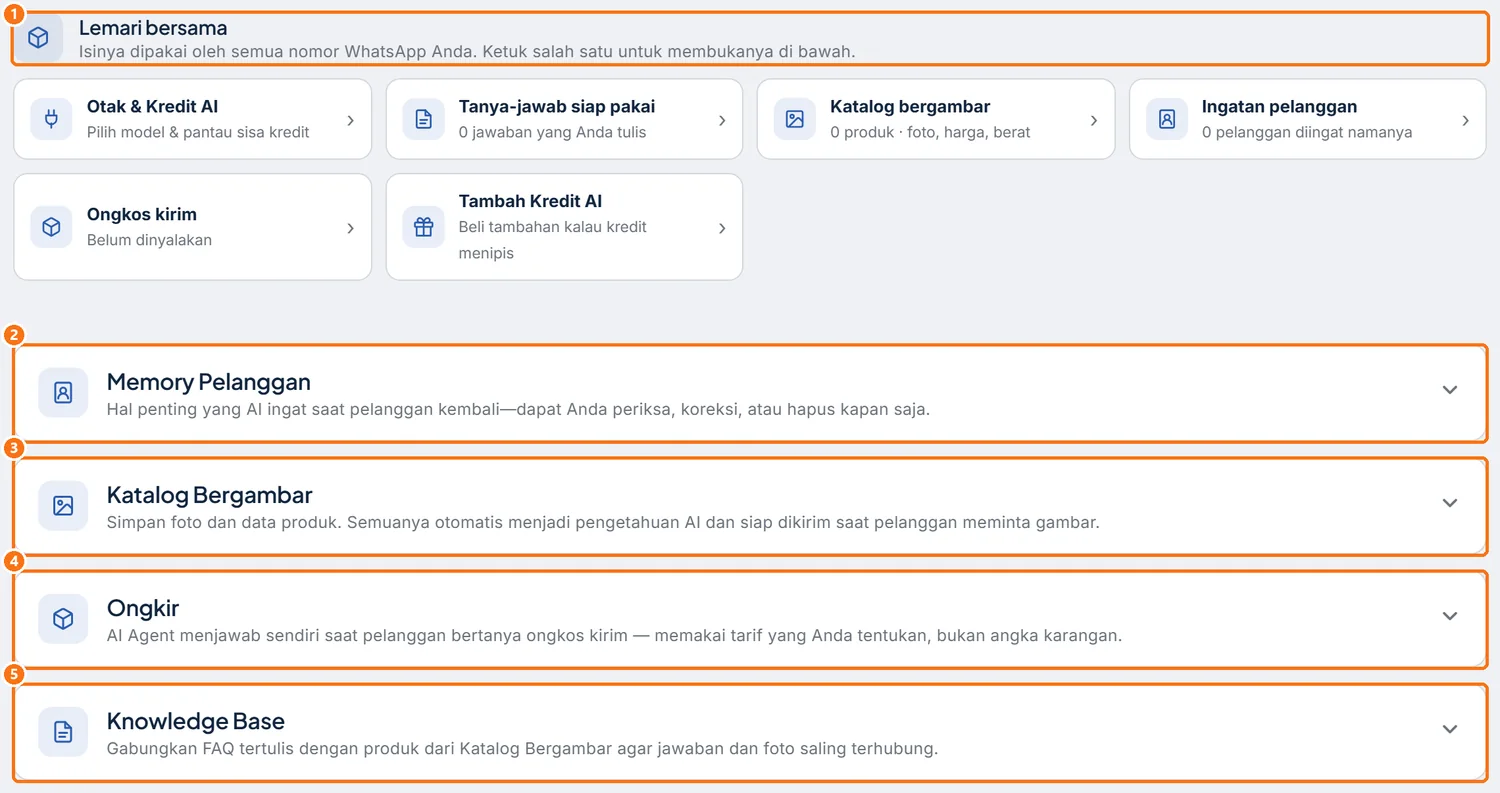Select the Ongkos kirim card title
The width and height of the screenshot is (1500, 793).
142,214
